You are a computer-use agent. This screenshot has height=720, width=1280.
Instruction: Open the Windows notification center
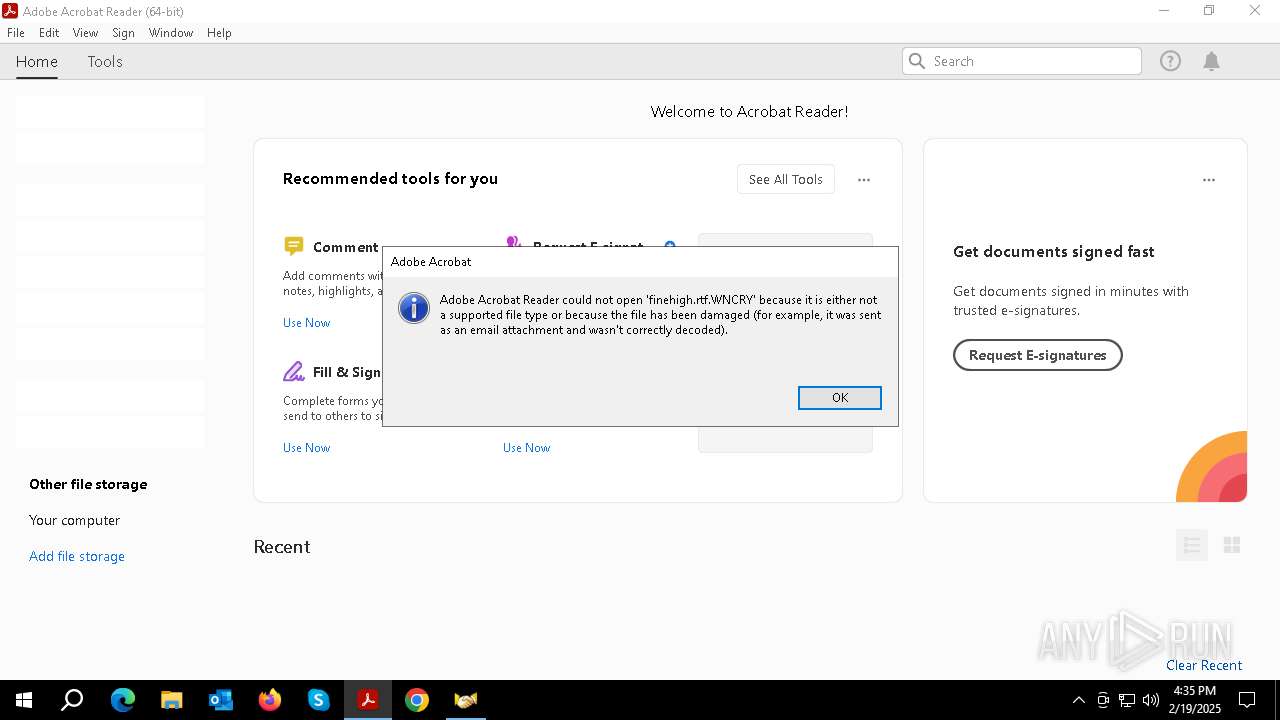[x=1247, y=700]
